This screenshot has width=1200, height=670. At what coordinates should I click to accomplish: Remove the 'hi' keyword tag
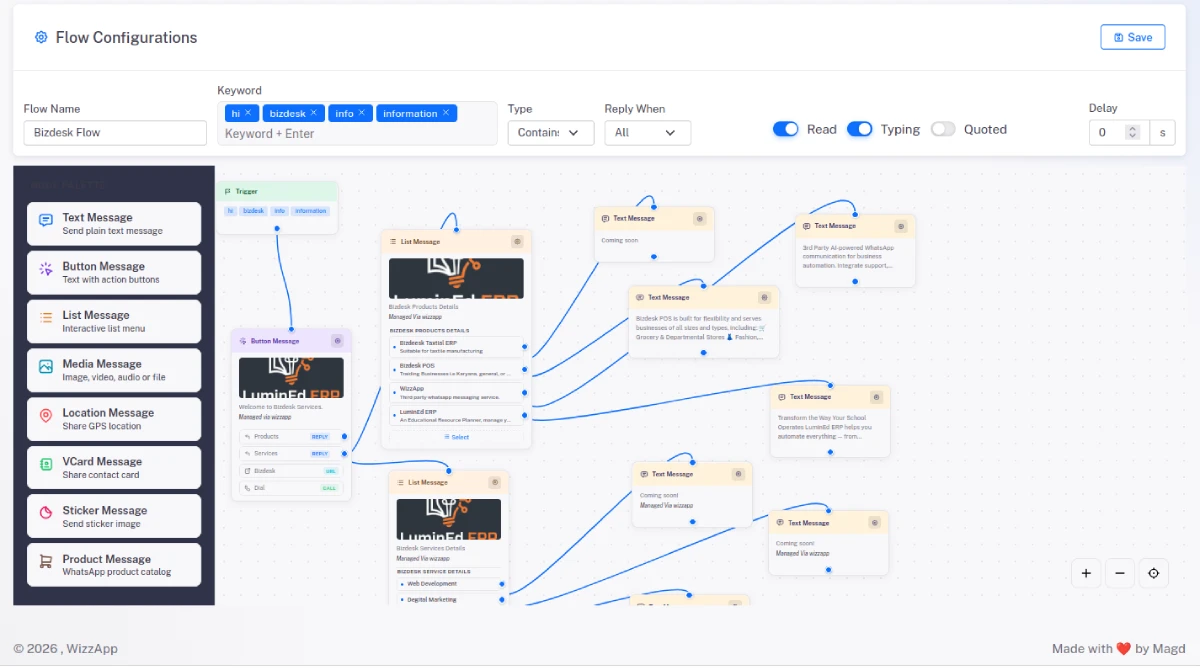(248, 113)
